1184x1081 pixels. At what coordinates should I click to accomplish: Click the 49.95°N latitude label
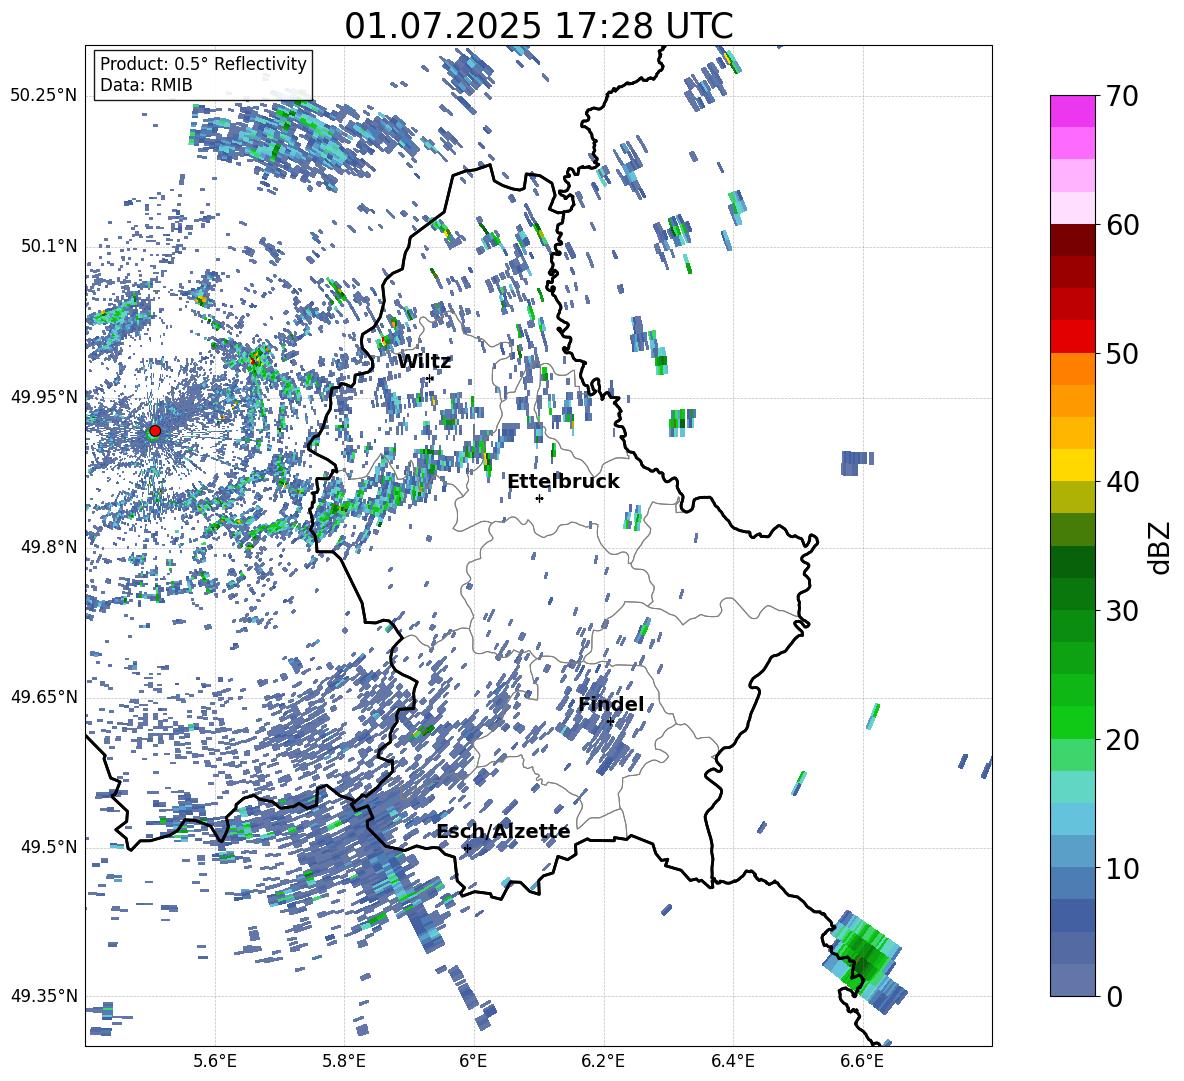pyautogui.click(x=44, y=396)
